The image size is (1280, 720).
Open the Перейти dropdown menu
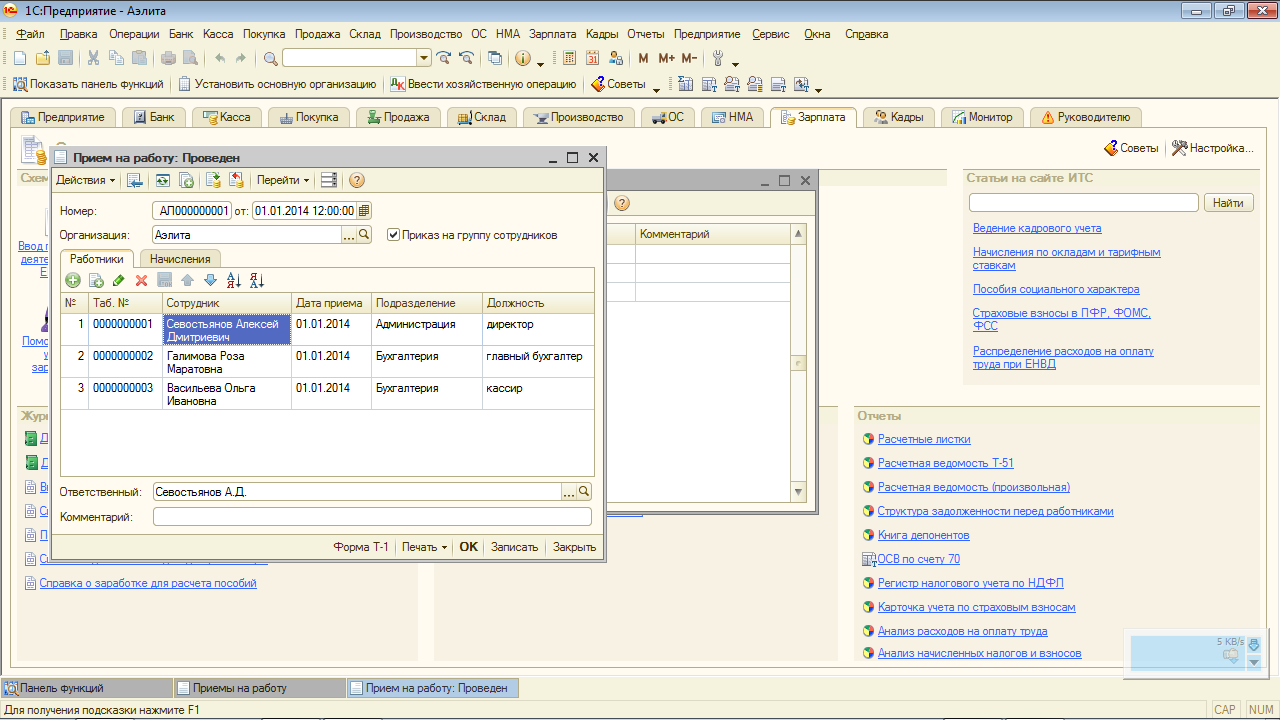283,180
